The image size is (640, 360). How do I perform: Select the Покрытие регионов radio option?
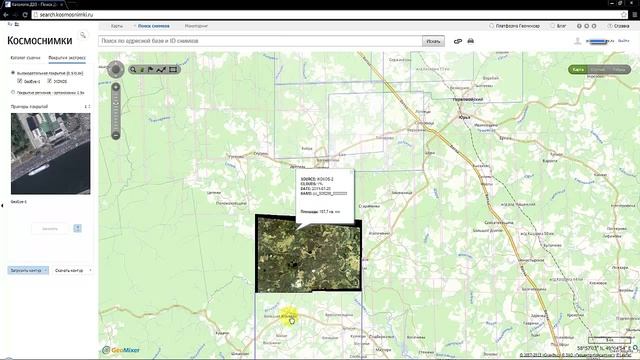[x=13, y=93]
